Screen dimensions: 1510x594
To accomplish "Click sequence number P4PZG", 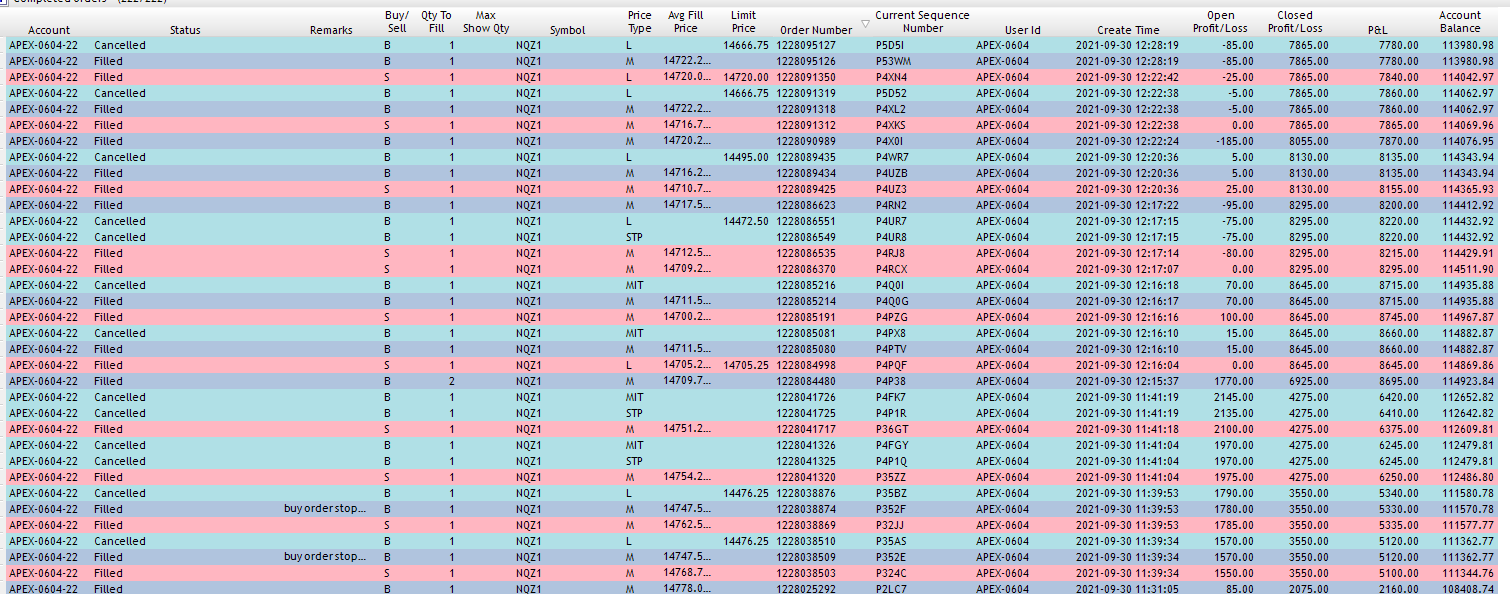I will (x=891, y=317).
